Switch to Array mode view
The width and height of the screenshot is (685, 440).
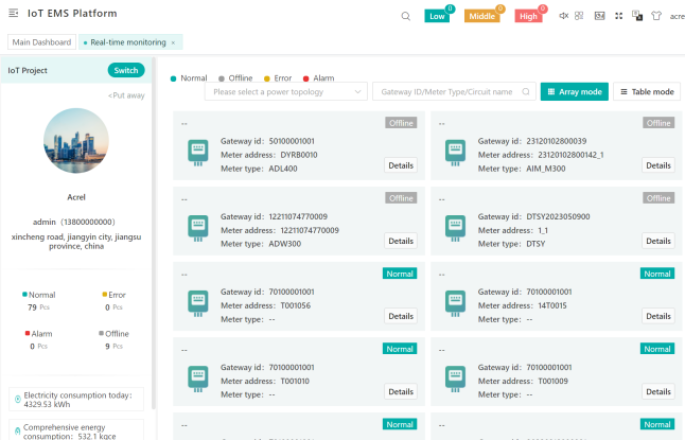tap(574, 91)
